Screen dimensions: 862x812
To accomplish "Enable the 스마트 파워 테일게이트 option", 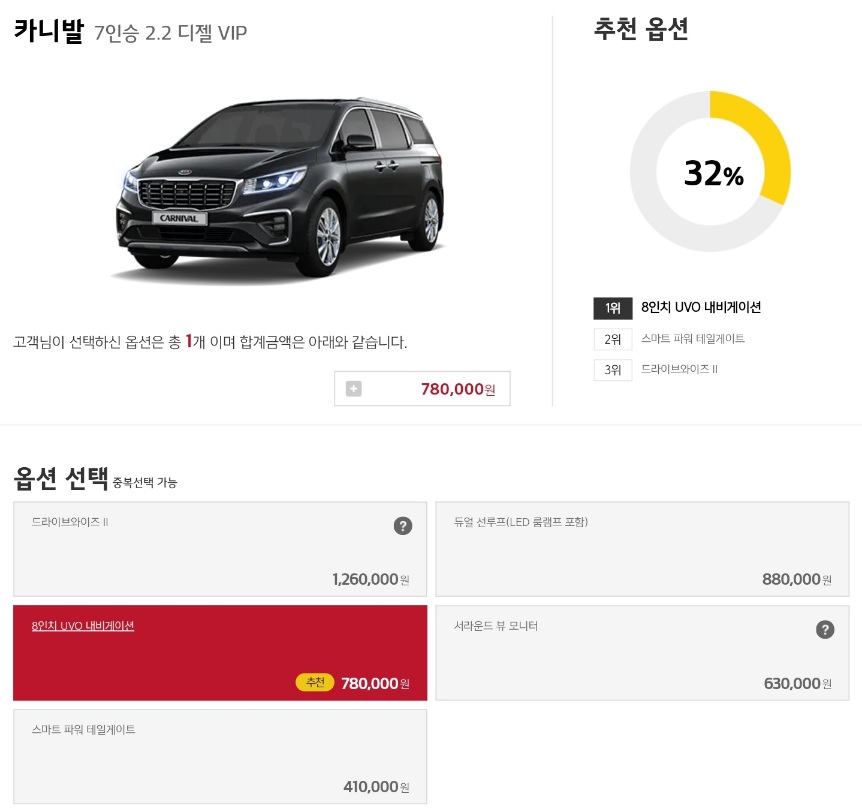I will pos(218,756).
